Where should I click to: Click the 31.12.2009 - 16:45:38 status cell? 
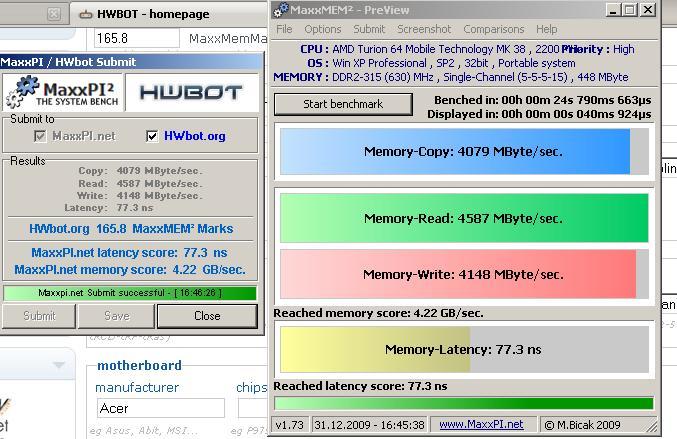[x=369, y=425]
